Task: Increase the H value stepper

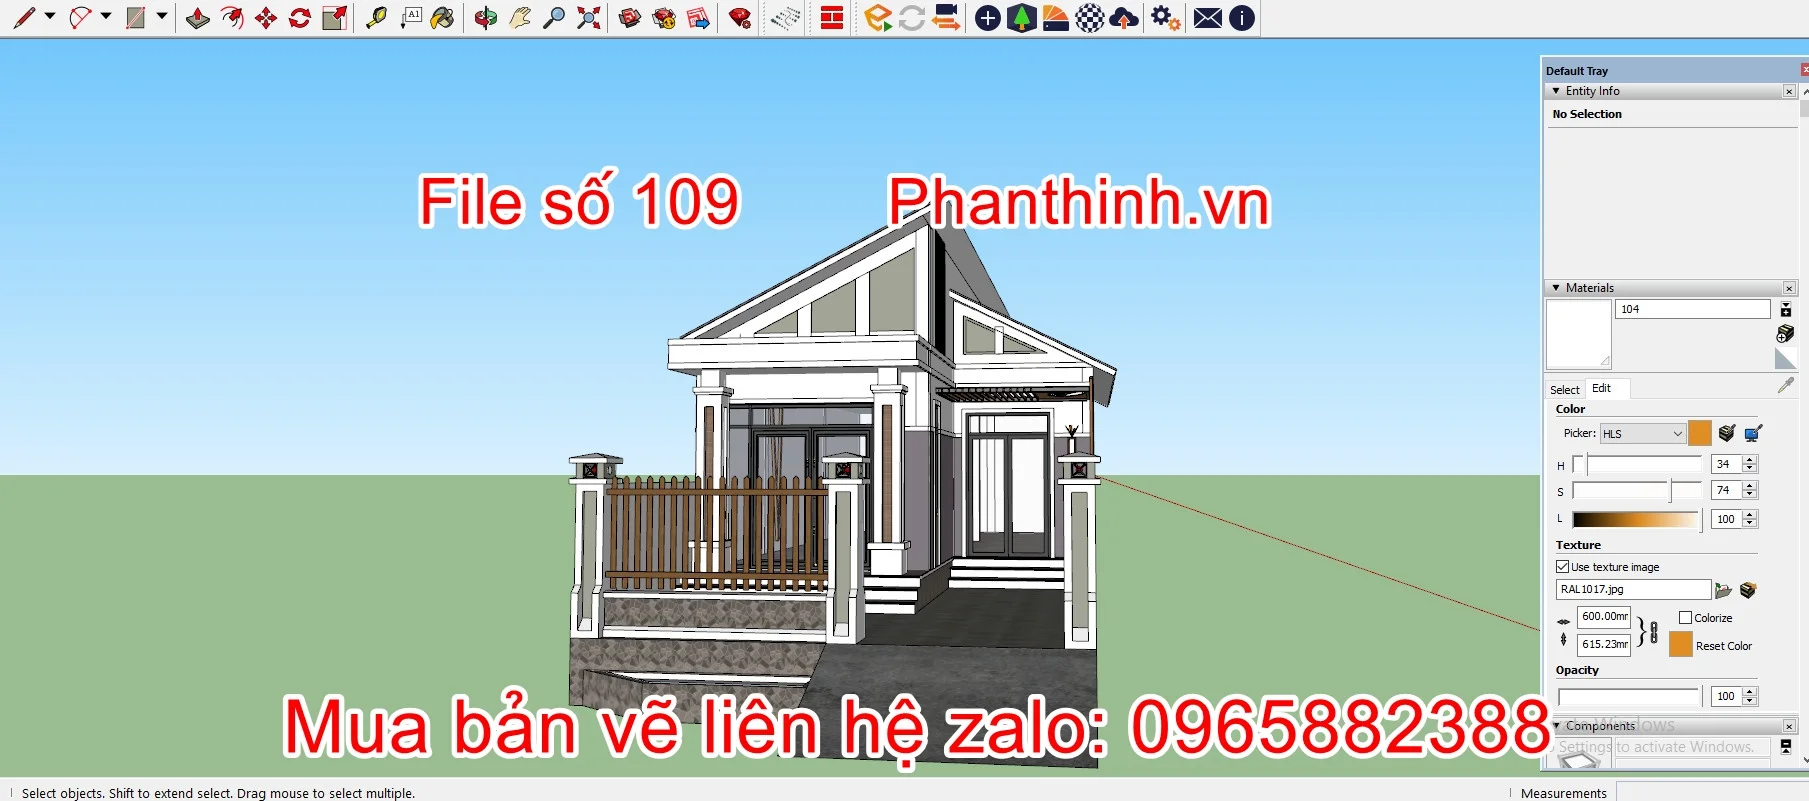Action: click(x=1750, y=460)
